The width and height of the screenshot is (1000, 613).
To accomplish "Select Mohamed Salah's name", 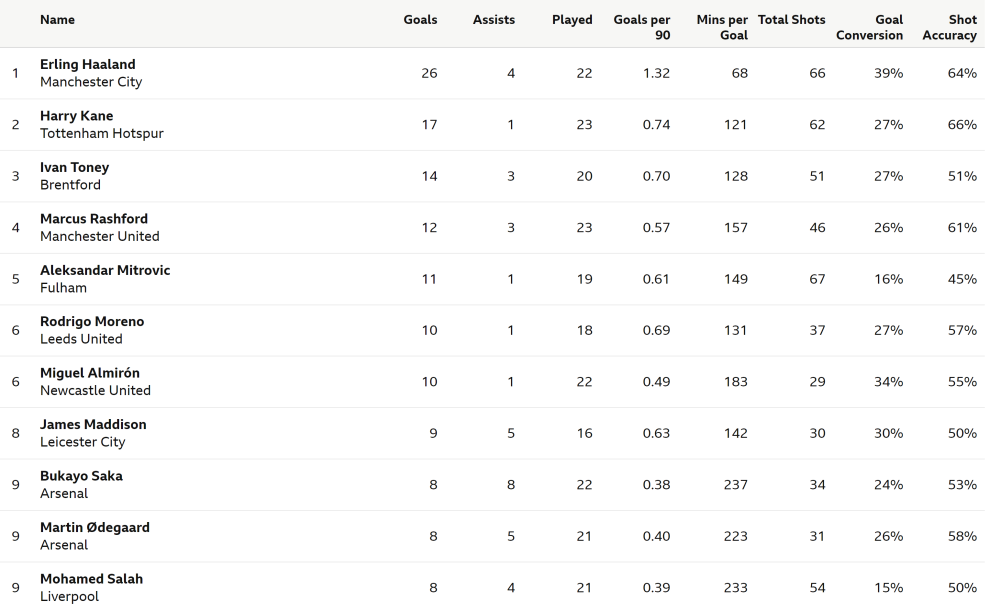I will coord(91,579).
